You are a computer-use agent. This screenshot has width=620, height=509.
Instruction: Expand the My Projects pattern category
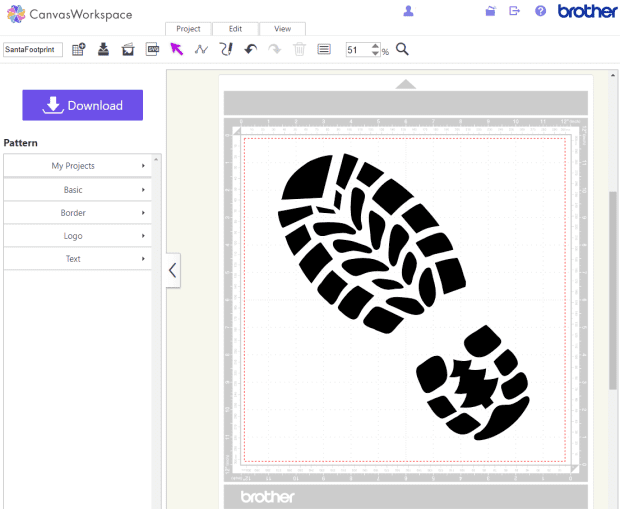(x=78, y=166)
